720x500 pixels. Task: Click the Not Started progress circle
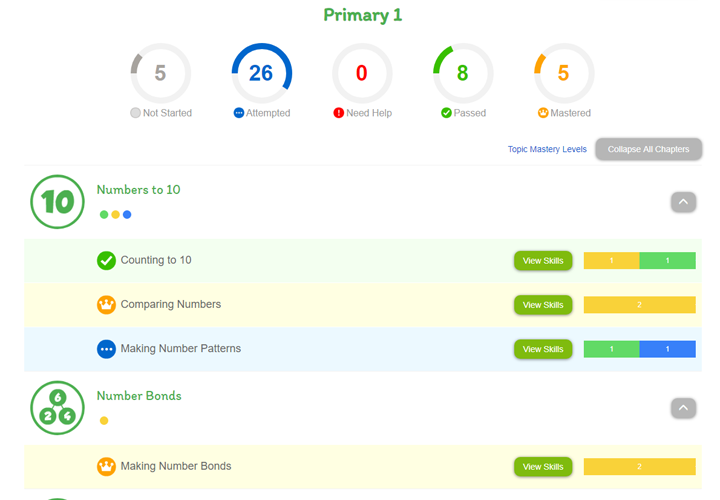tap(160, 73)
